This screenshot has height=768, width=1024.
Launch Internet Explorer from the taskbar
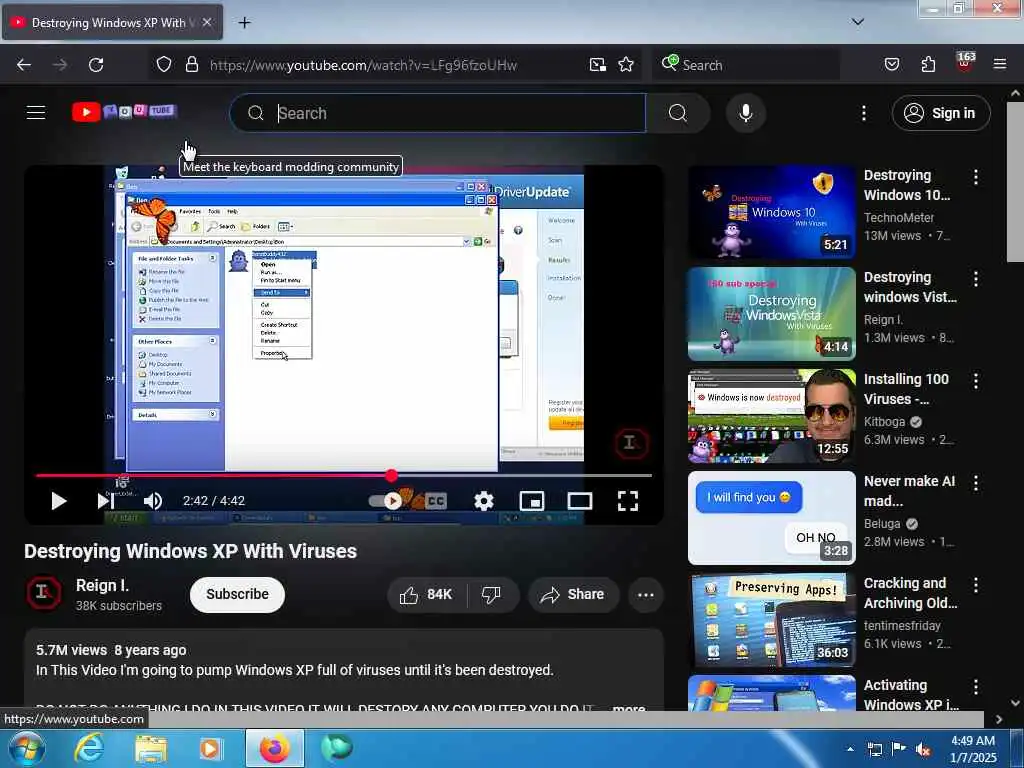(x=89, y=748)
